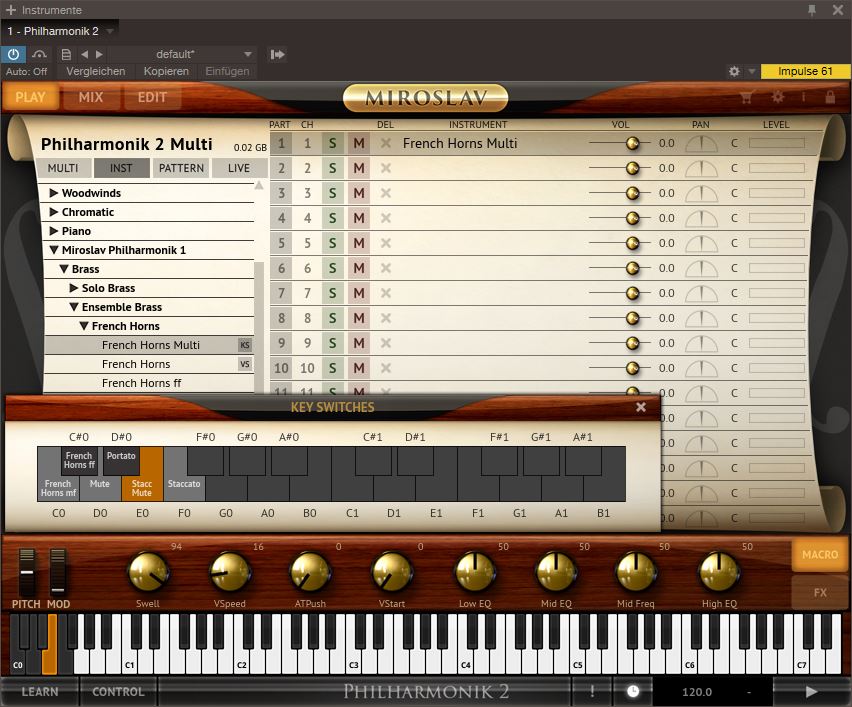Click the VS badge on French Horns

pos(245,364)
